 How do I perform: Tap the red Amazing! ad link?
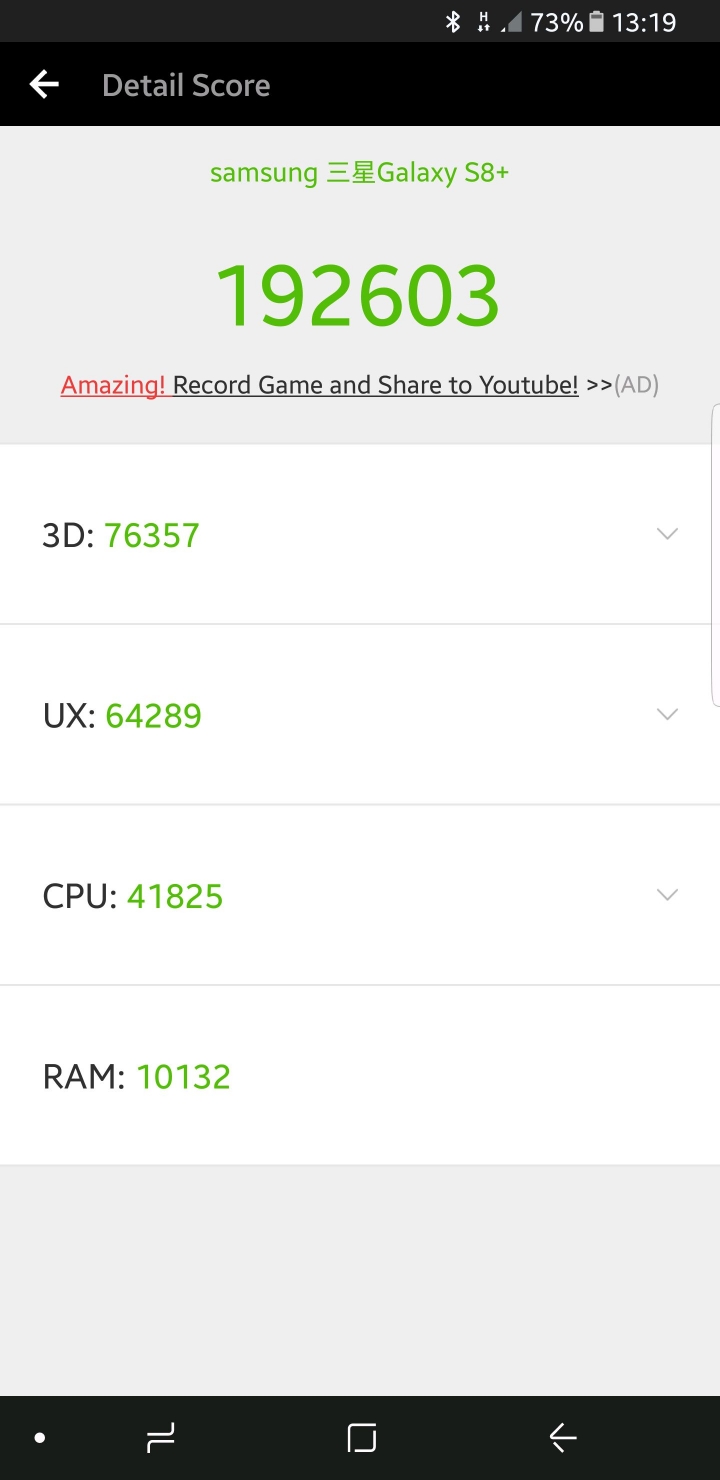pos(113,385)
